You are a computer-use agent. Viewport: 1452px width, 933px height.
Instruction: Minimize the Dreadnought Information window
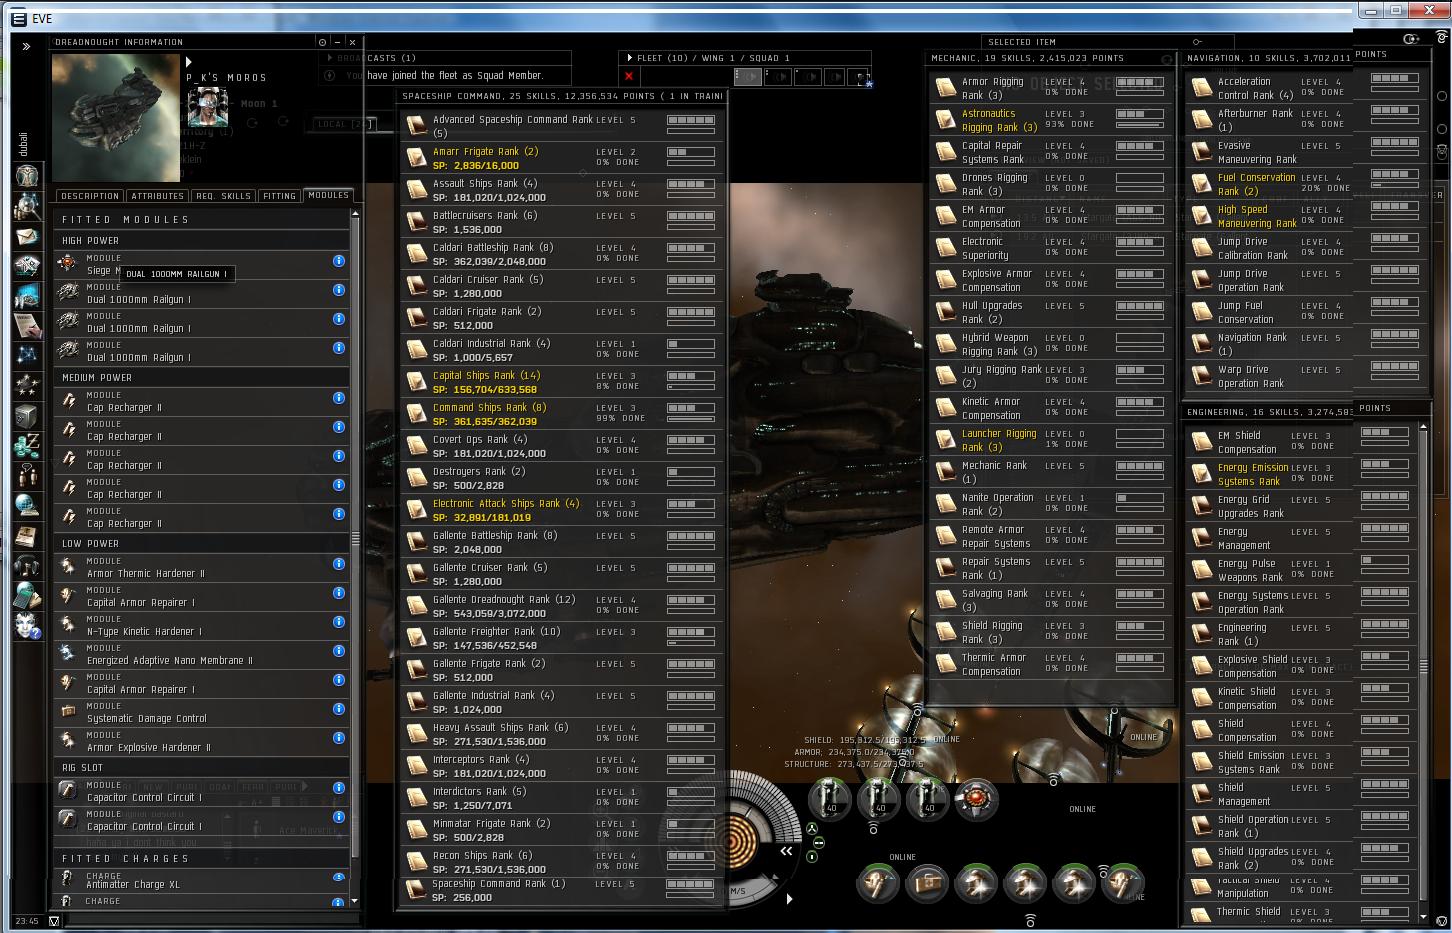tap(337, 42)
